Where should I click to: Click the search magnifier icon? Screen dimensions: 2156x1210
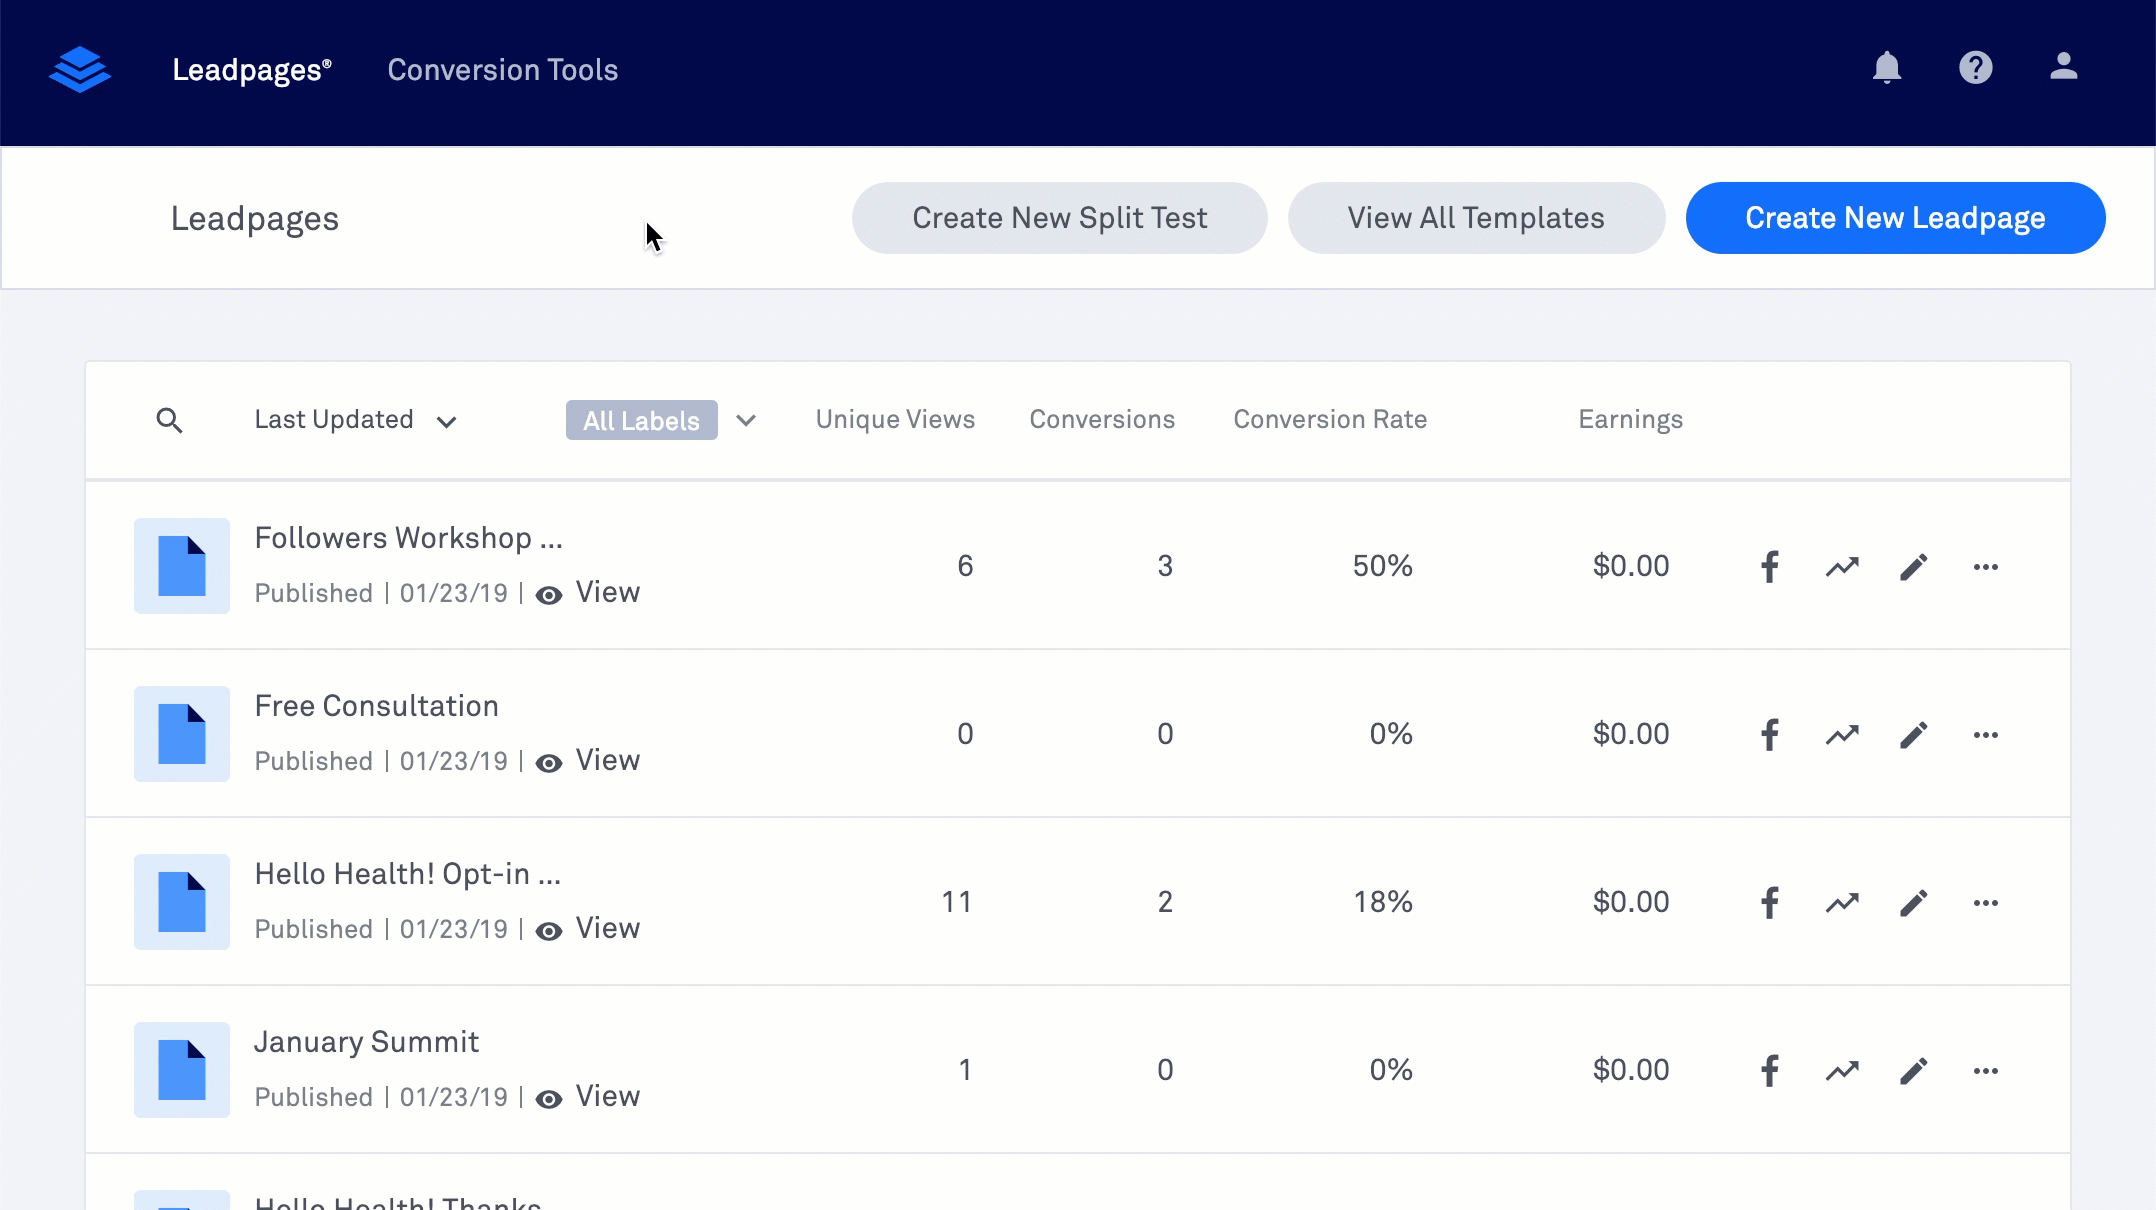tap(169, 420)
